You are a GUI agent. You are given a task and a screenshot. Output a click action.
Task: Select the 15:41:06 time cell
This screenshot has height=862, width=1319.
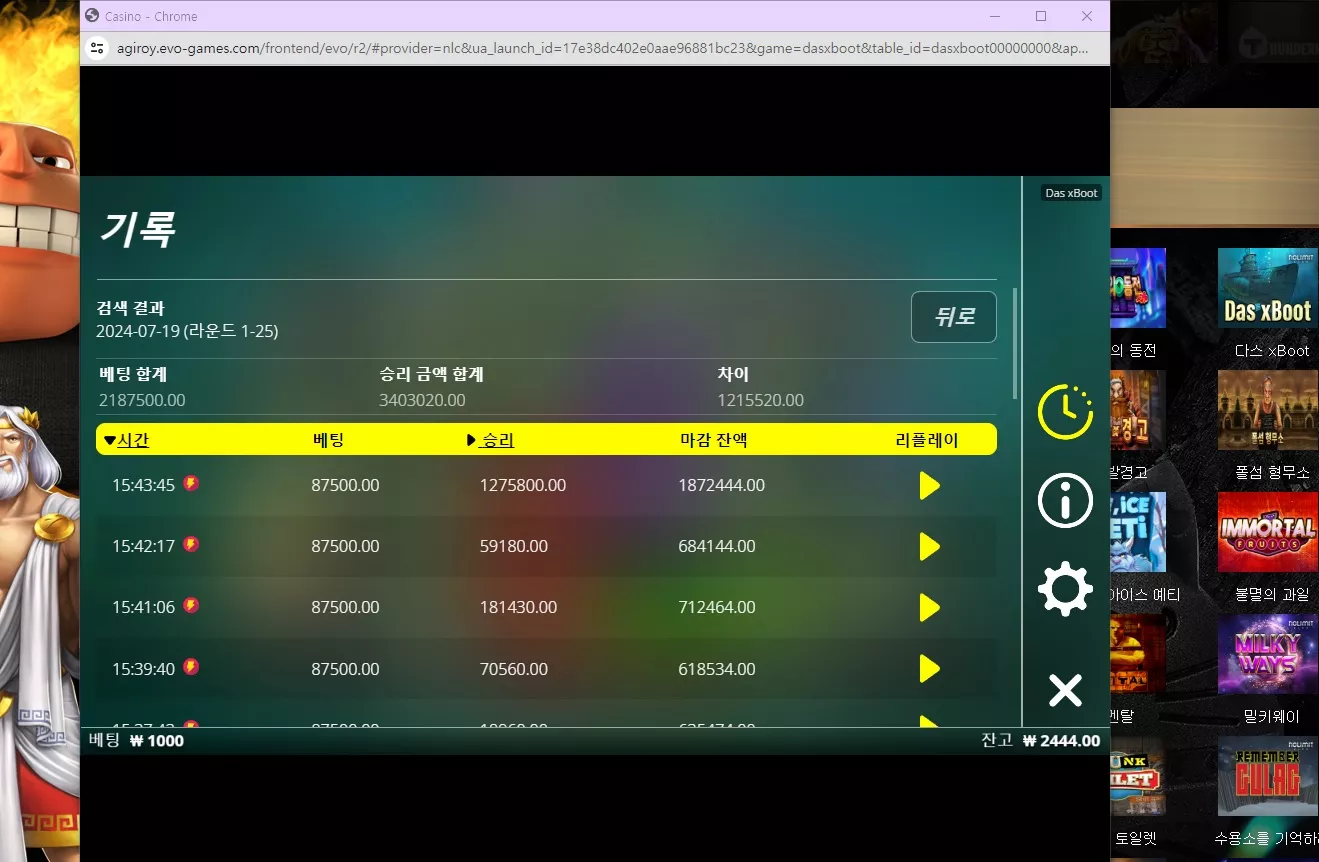point(143,608)
